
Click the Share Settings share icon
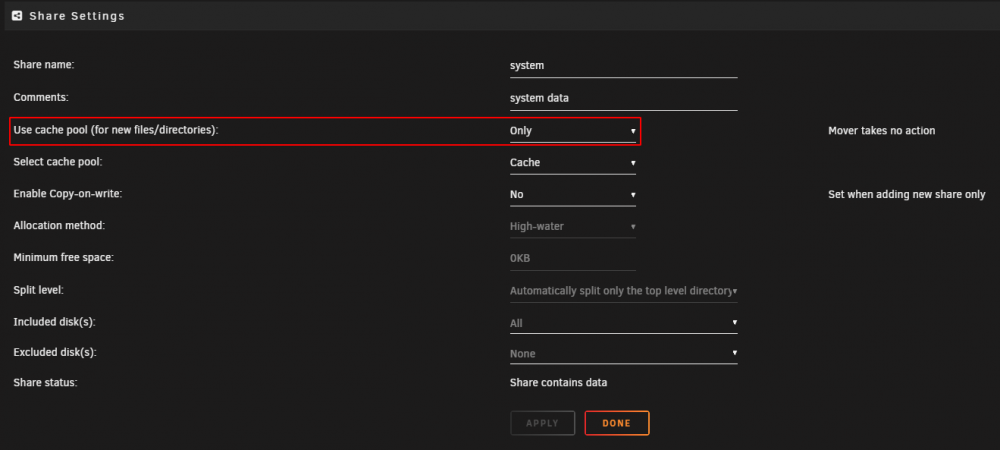point(17,16)
